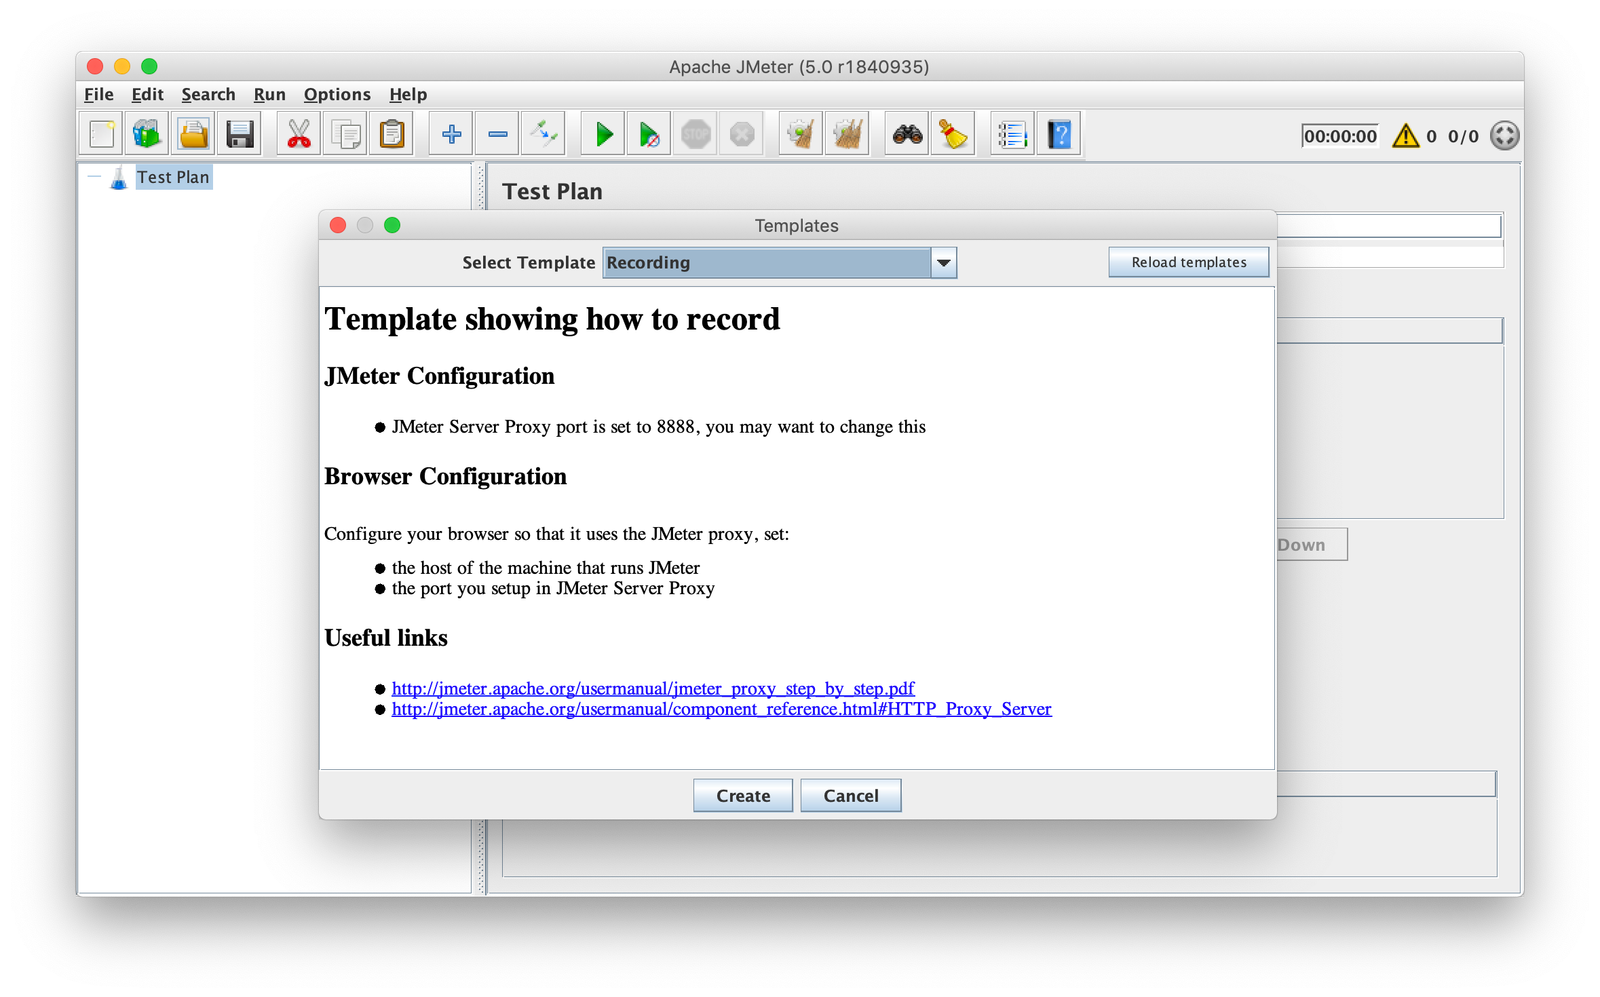Click the 'Browser Configuration' heading
The height and width of the screenshot is (997, 1600).
pos(445,477)
